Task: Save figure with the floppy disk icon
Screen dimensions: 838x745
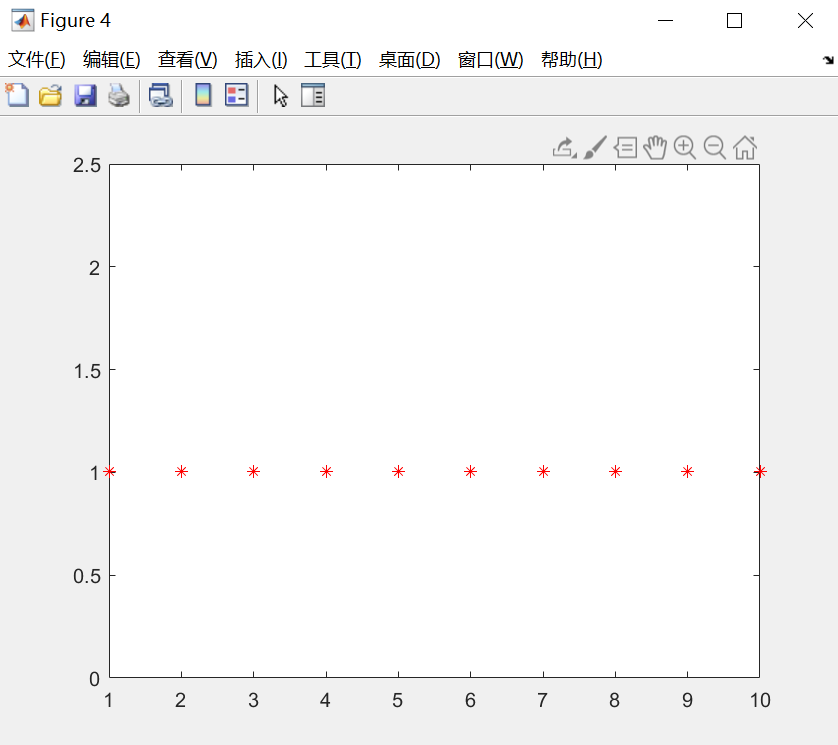Action: (85, 96)
